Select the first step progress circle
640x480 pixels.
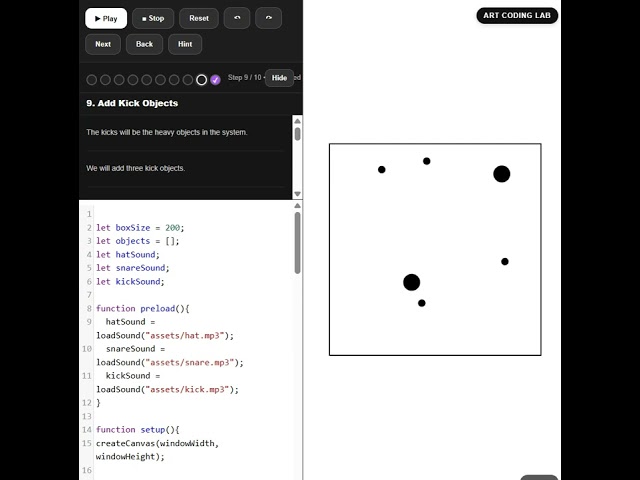pyautogui.click(x=91, y=80)
